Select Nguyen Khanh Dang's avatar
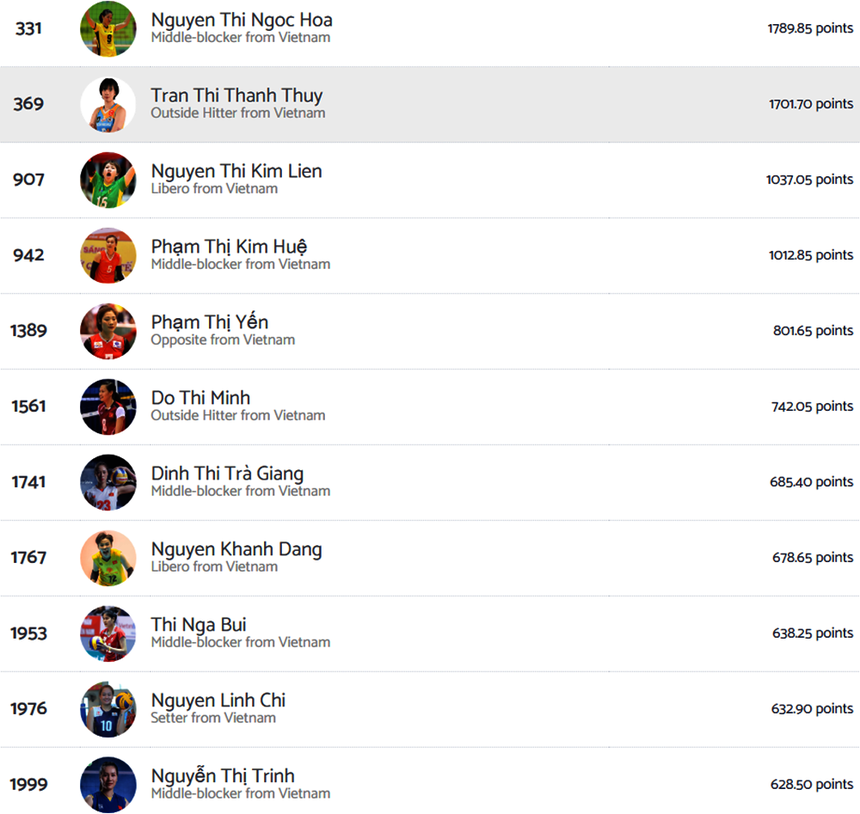The height and width of the screenshot is (814, 860). (108, 557)
